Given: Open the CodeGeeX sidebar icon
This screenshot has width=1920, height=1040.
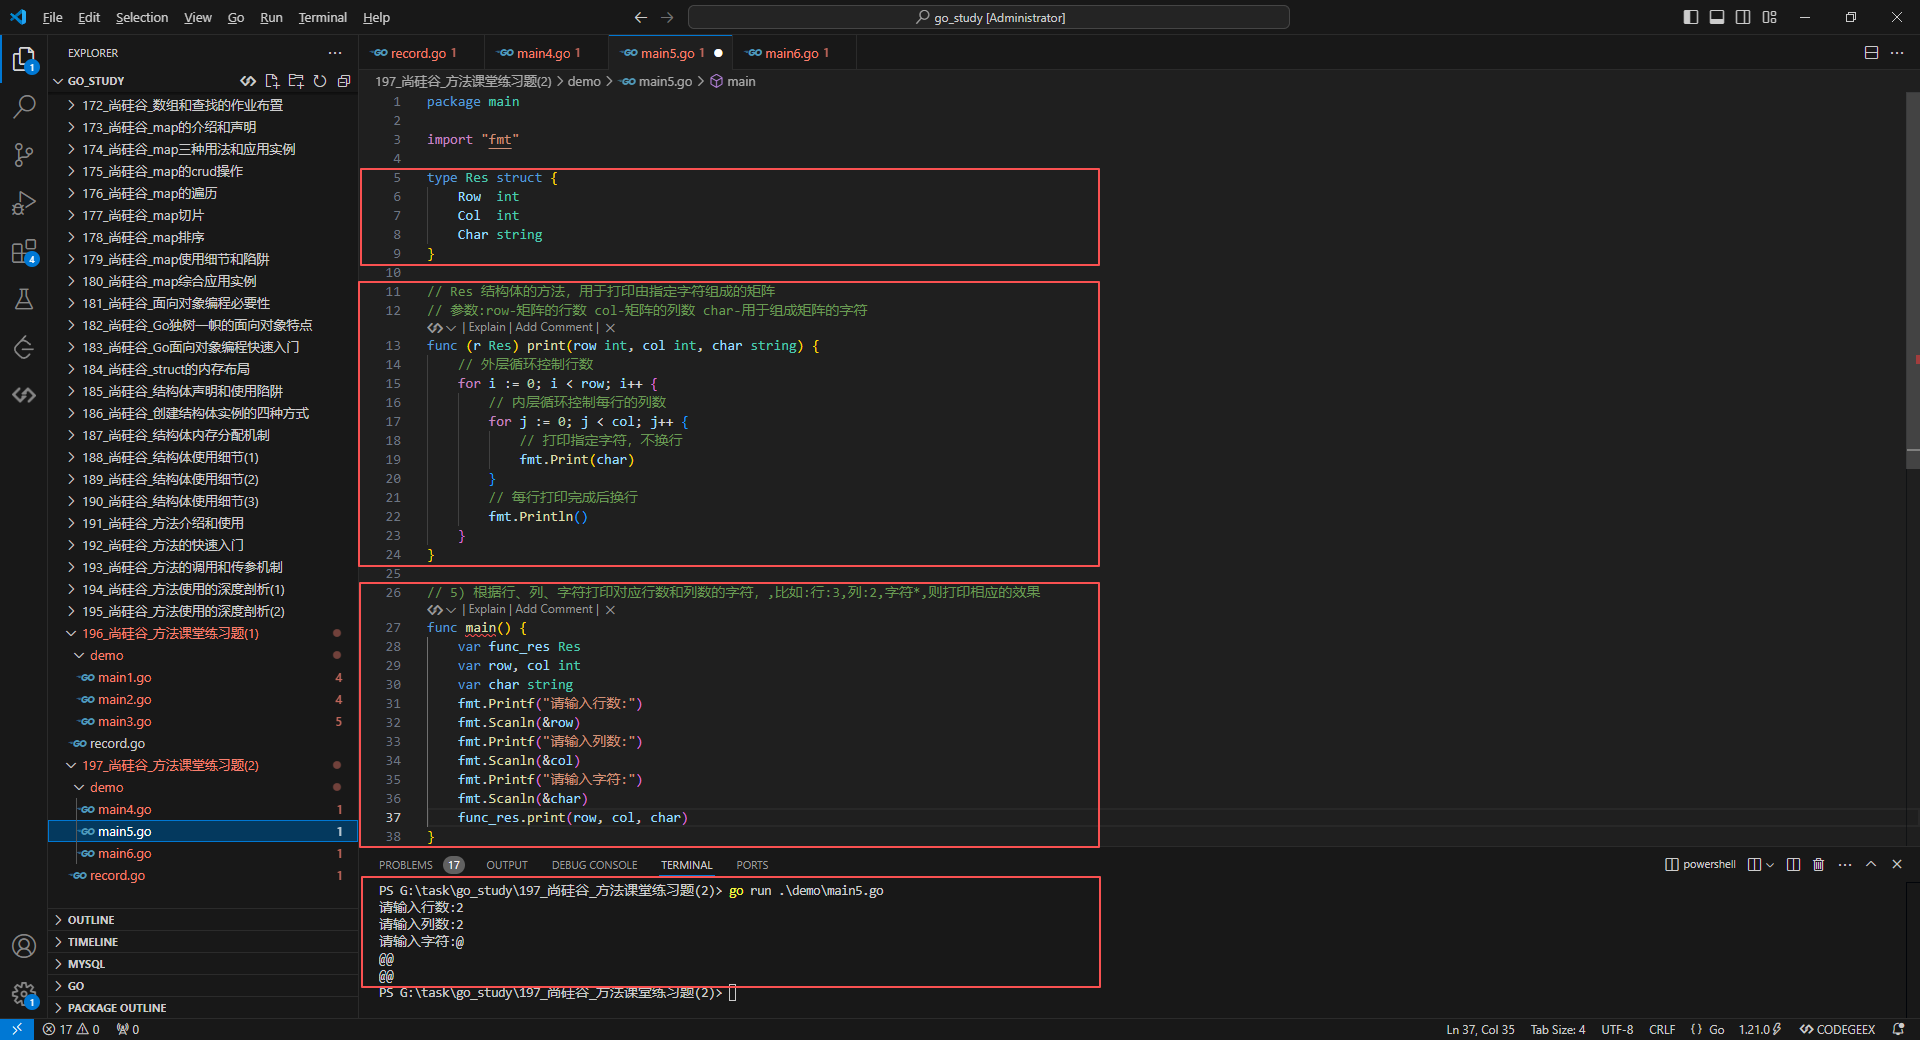Looking at the screenshot, I should pyautogui.click(x=24, y=395).
